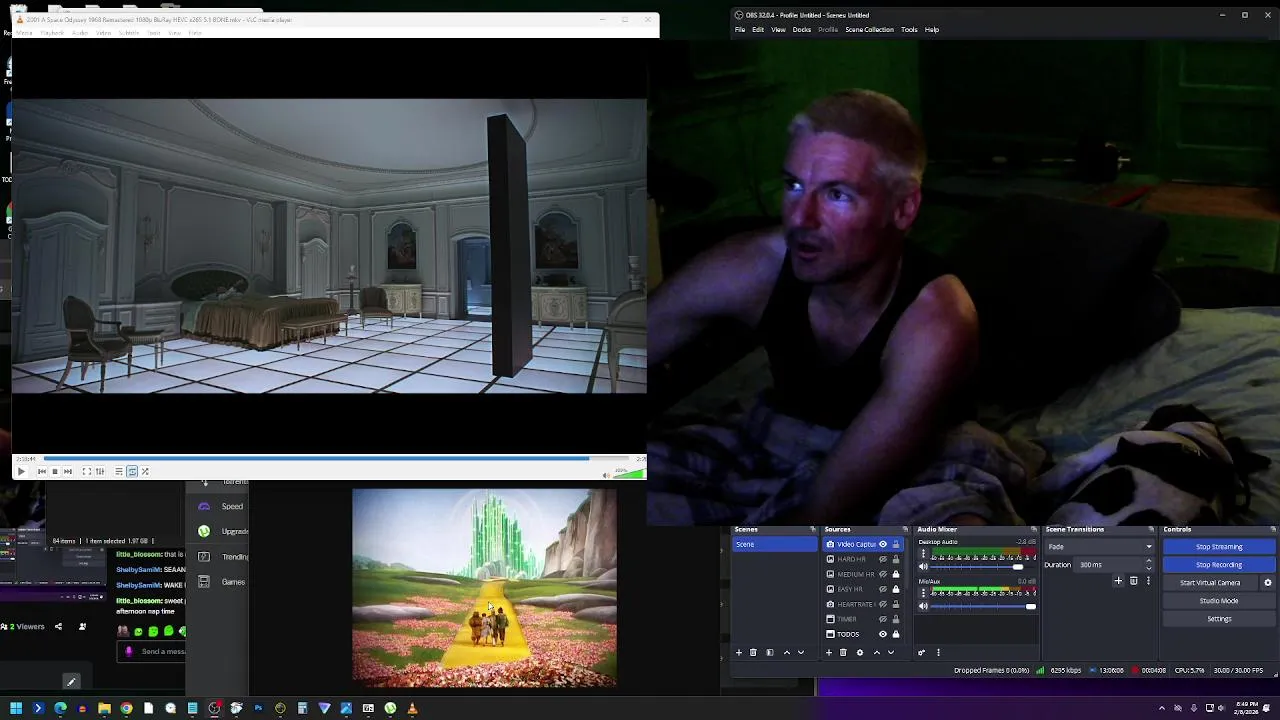Open Photoshop from the taskbar
This screenshot has width=1280, height=720.
[x=258, y=708]
